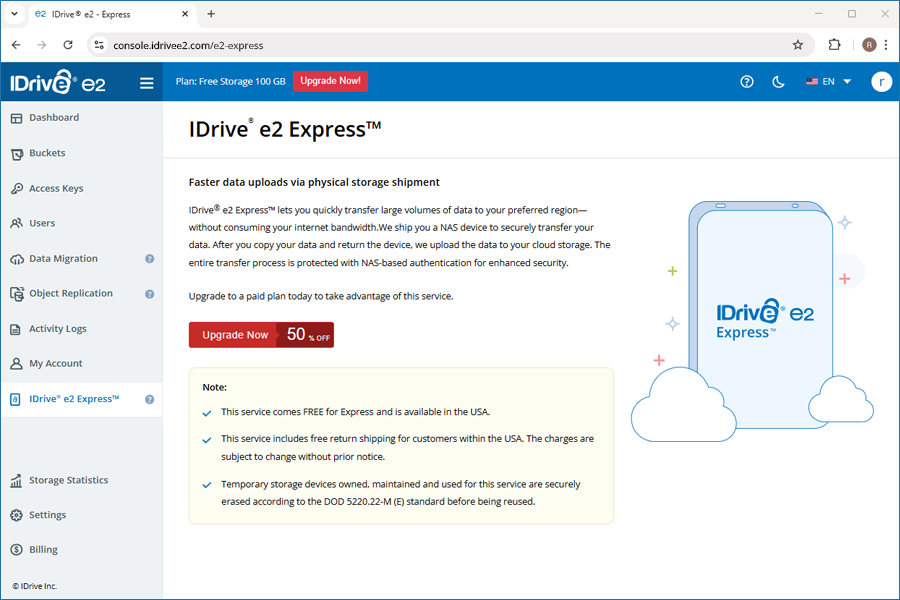
Task: Click the IDrive e2 logo
Action: [x=58, y=82]
